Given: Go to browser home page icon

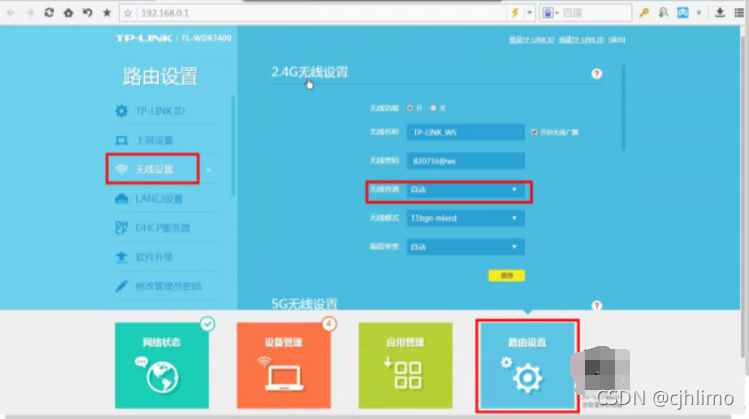Looking at the screenshot, I should (x=68, y=13).
